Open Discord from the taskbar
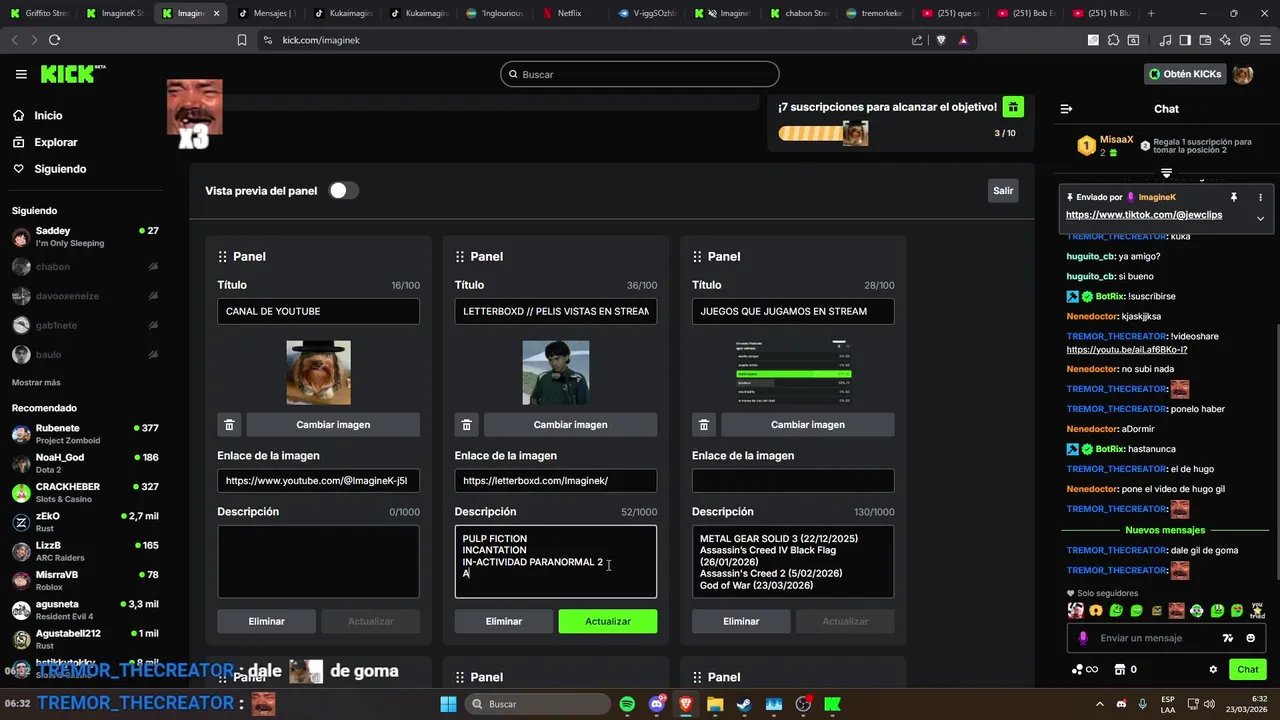Screen dimensions: 1280x720 tap(657, 704)
